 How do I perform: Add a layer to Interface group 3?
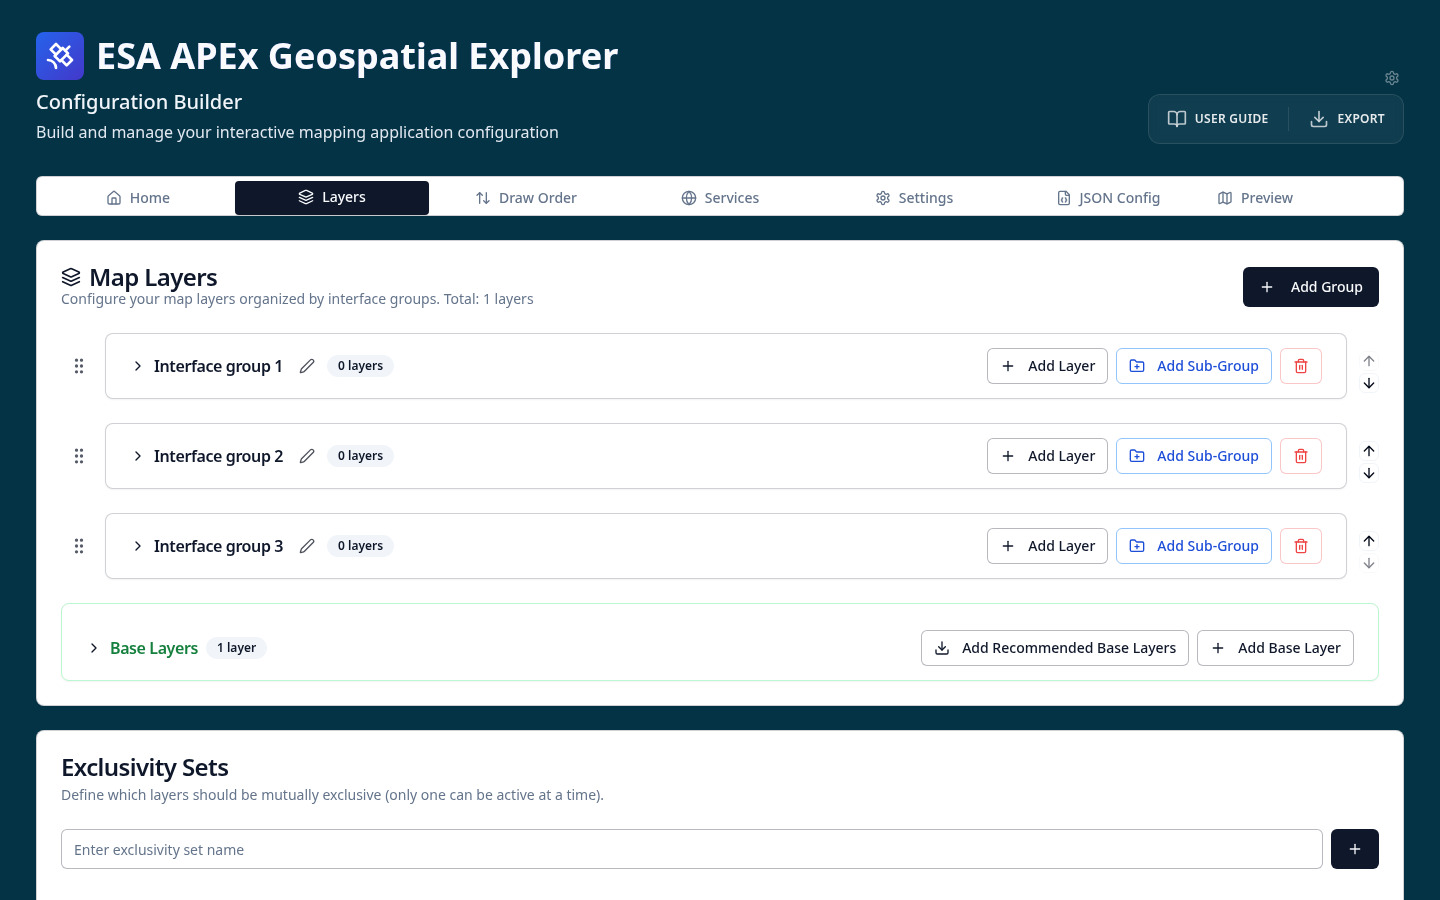click(1047, 546)
